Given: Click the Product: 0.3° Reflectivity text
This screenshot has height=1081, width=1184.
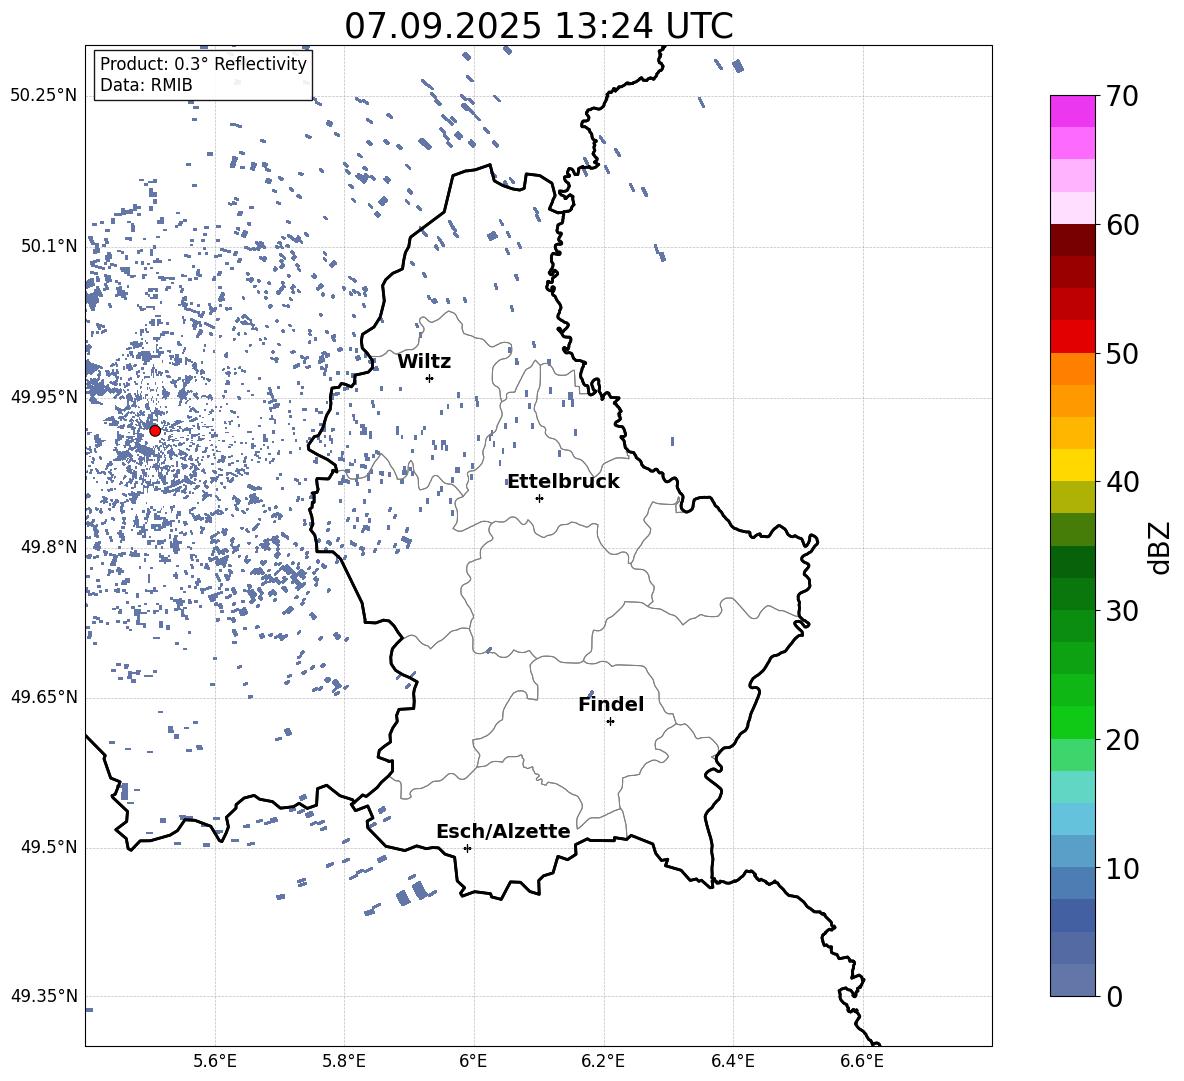Looking at the screenshot, I should [203, 63].
